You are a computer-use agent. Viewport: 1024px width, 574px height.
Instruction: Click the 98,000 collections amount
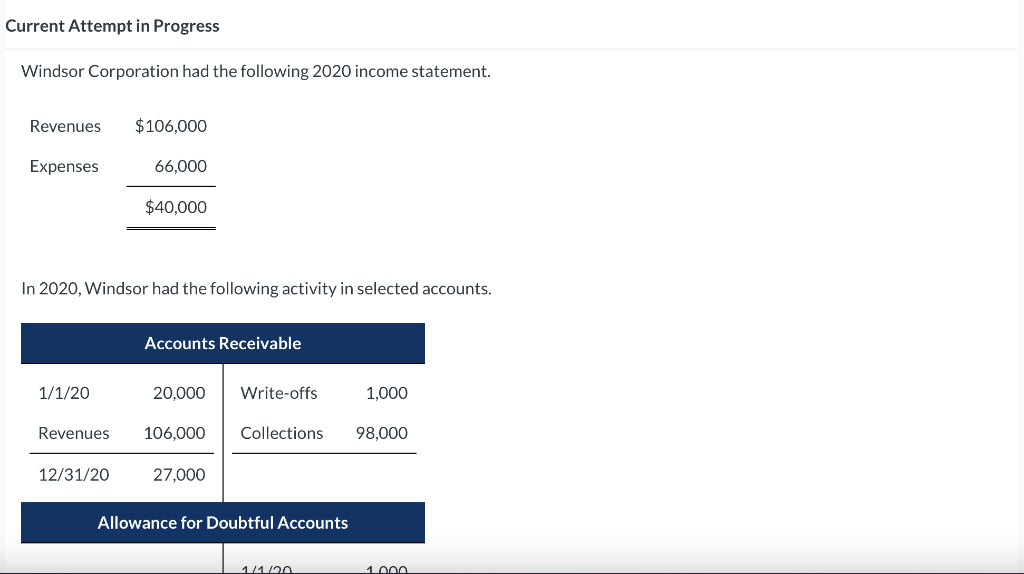point(381,434)
